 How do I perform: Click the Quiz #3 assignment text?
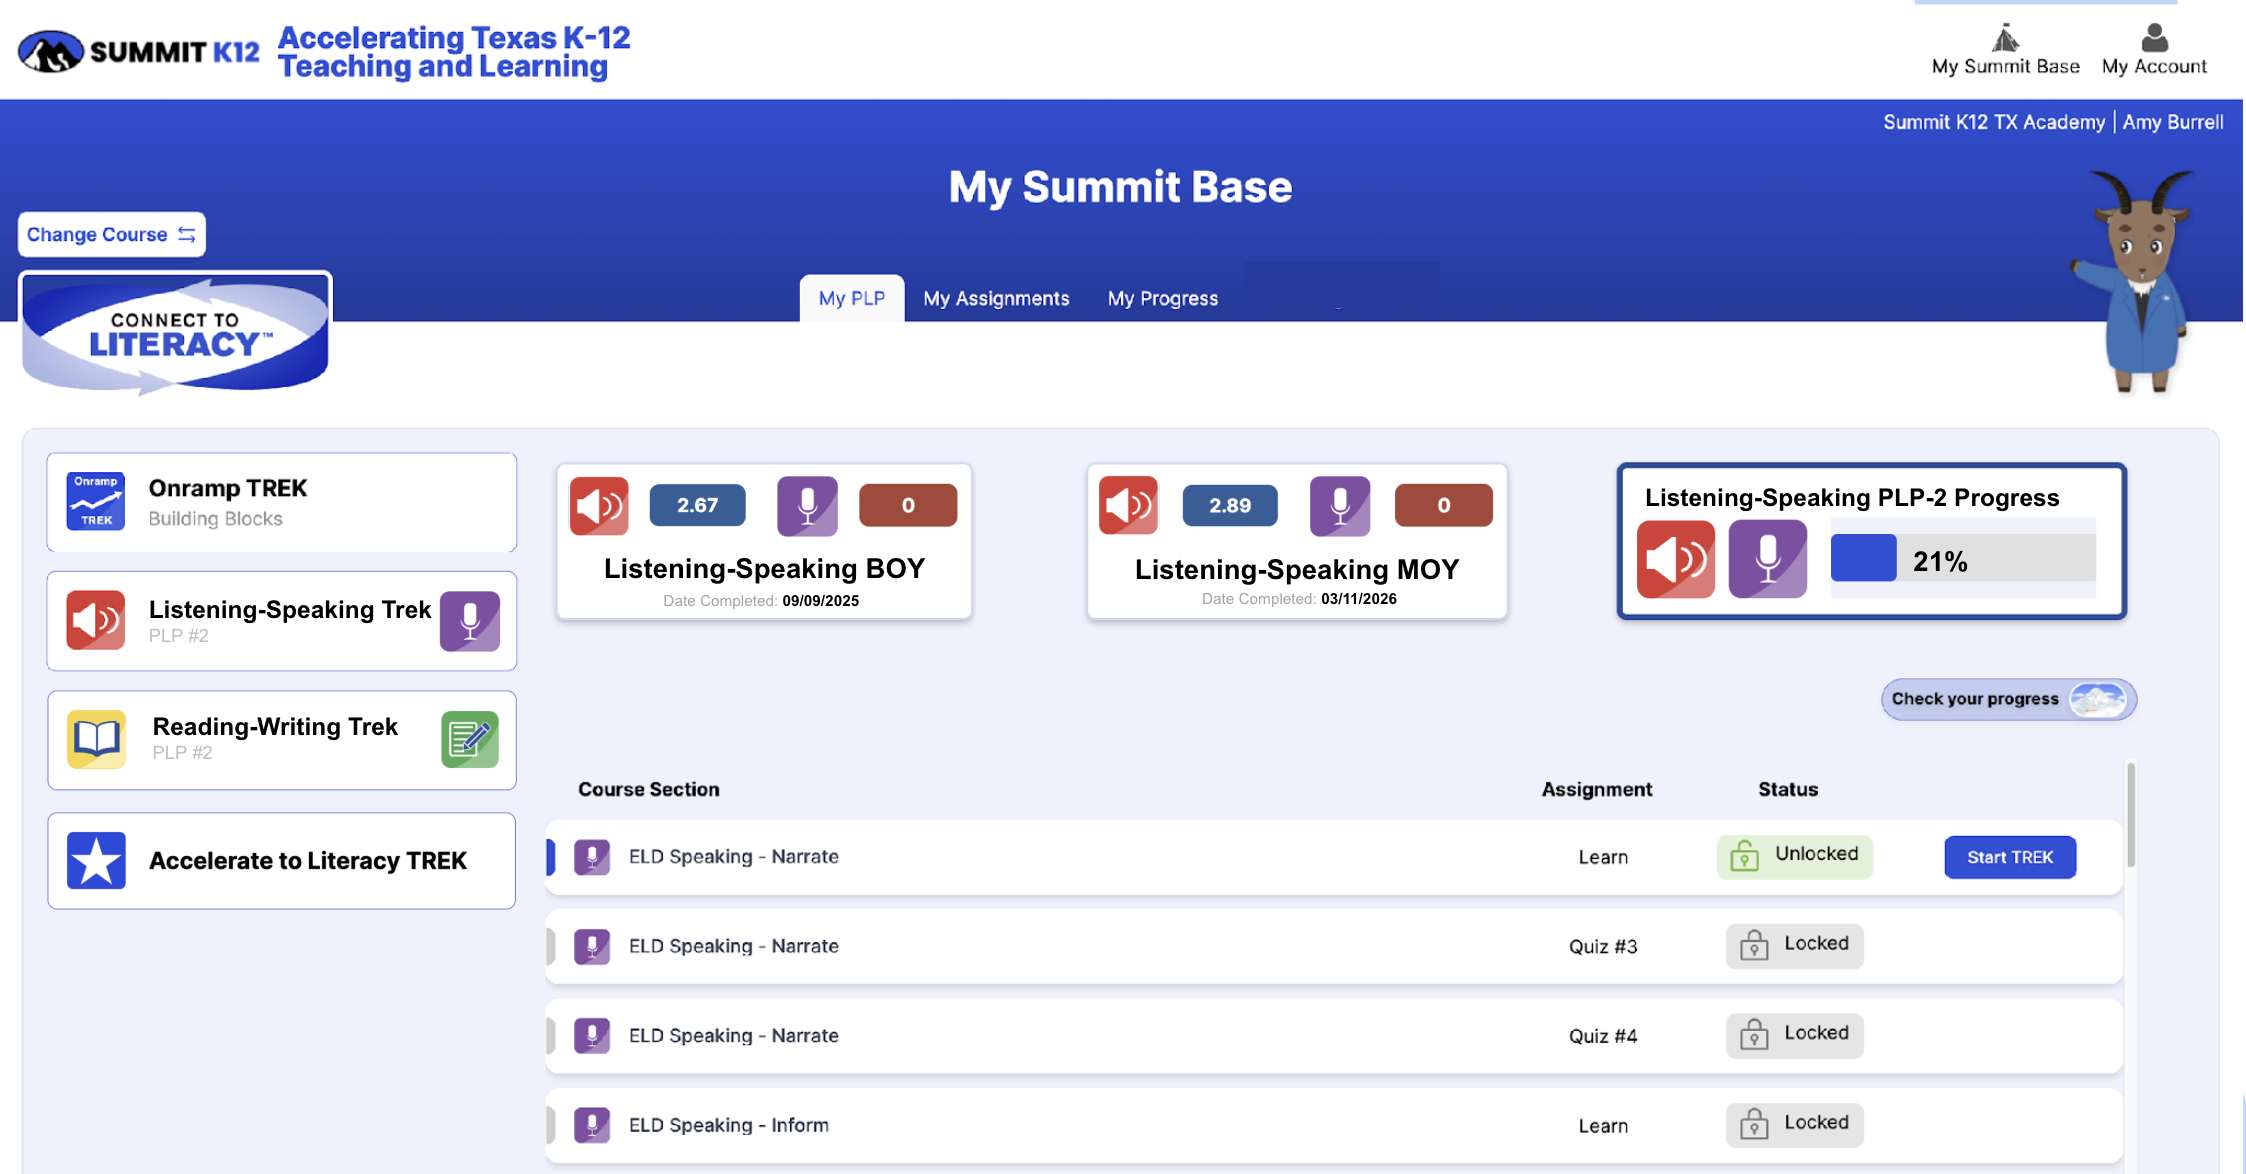[1603, 946]
